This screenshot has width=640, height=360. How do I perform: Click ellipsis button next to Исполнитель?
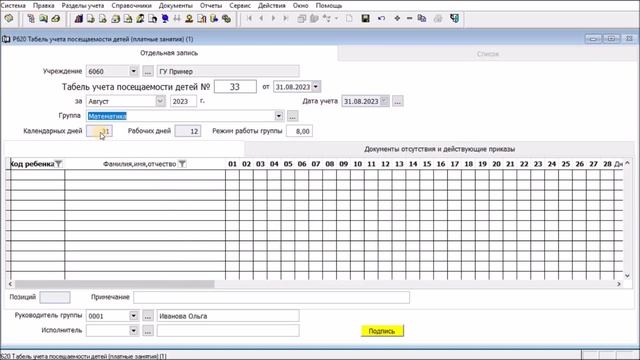(x=148, y=331)
